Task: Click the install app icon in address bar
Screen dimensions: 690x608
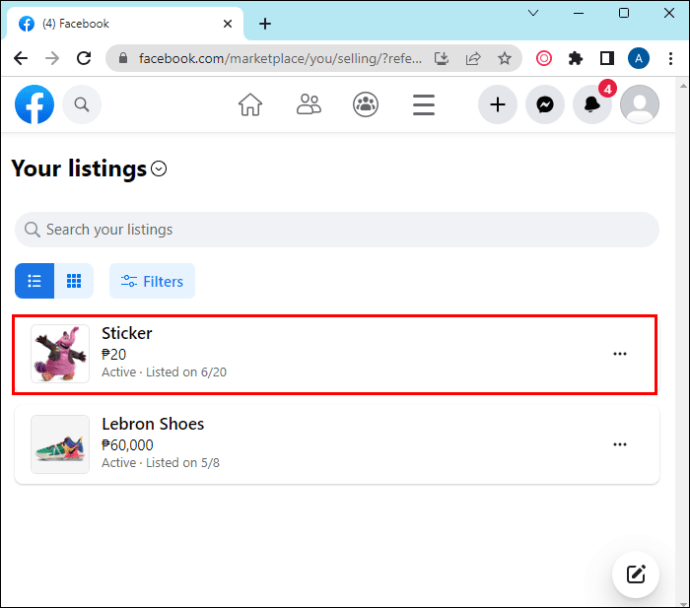Action: 441,58
